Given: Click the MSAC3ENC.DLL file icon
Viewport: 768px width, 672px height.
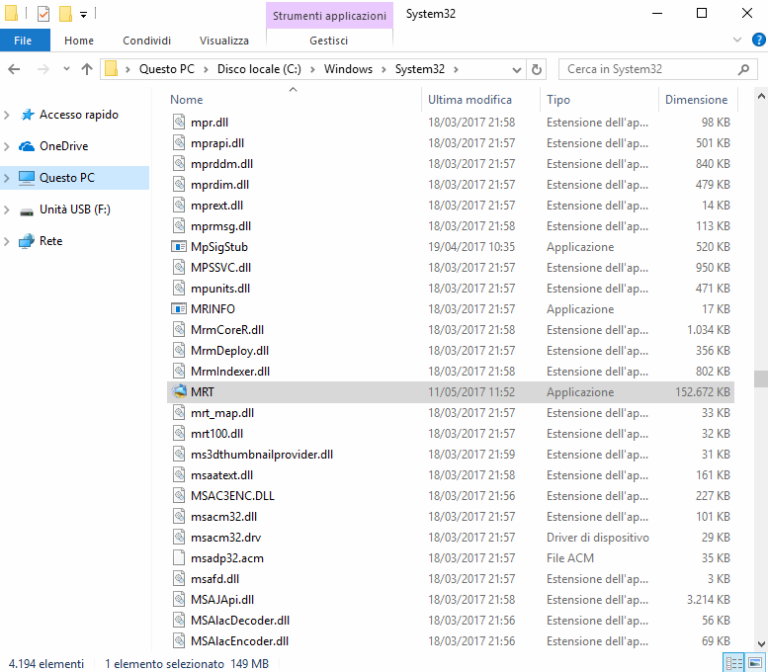Looking at the screenshot, I should (x=179, y=495).
